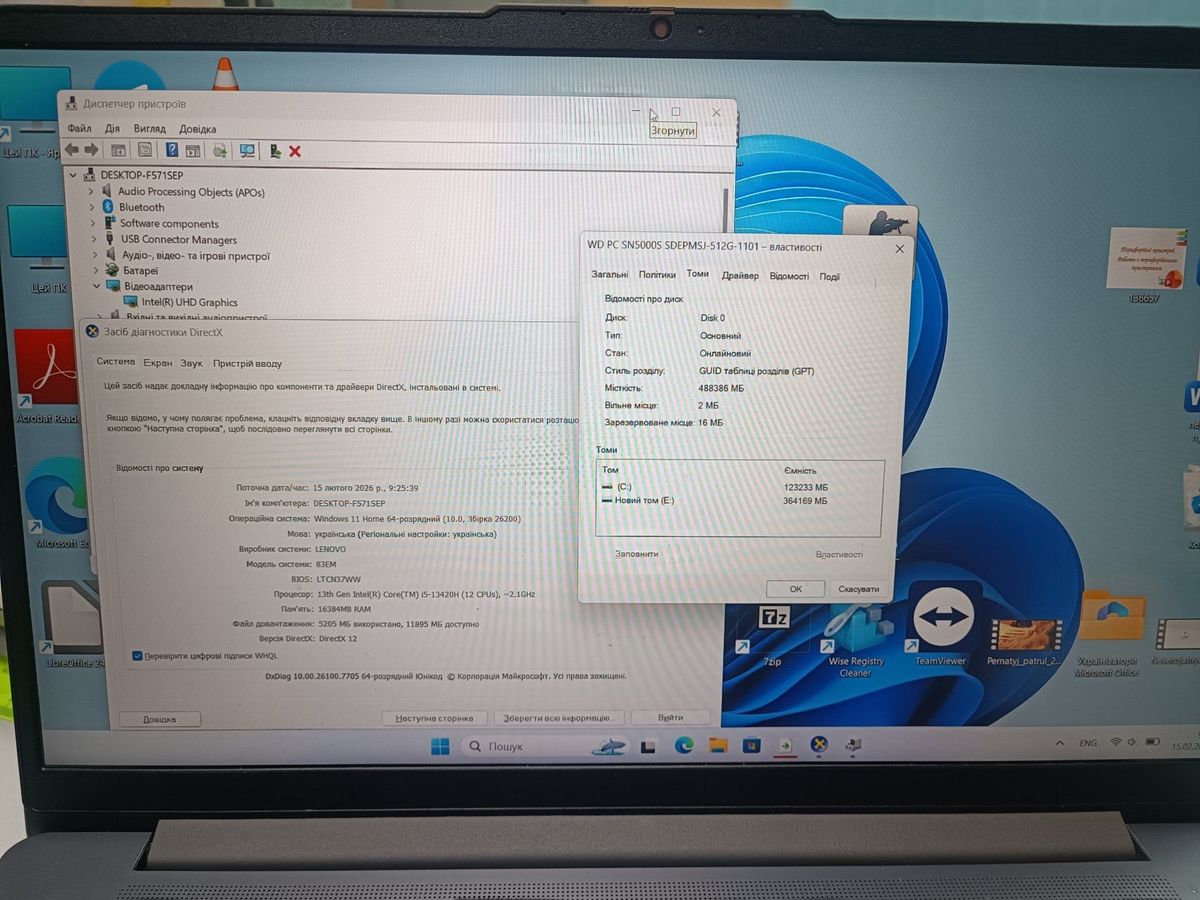Click the scan for hardware changes monitor icon

[246, 151]
